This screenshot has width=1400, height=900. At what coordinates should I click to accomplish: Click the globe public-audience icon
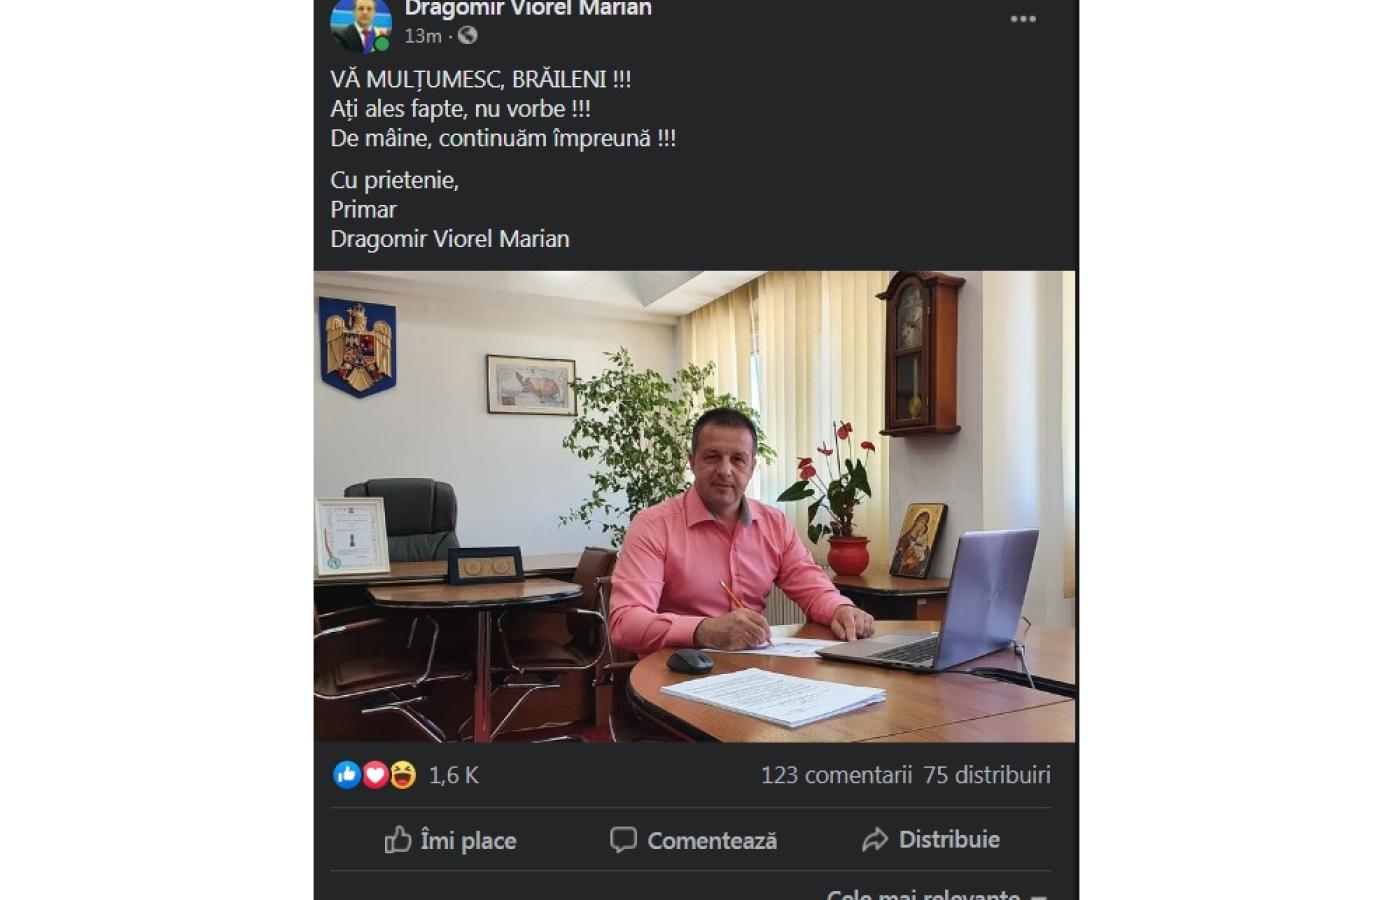[x=467, y=36]
